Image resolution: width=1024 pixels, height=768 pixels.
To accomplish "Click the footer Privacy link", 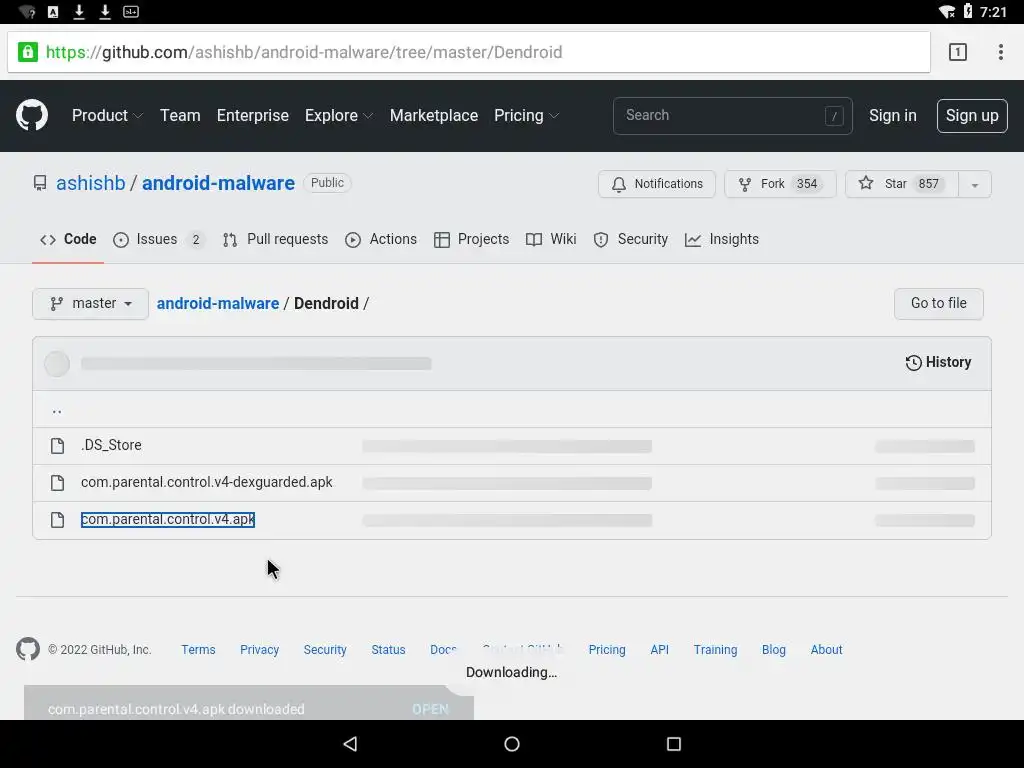I will (259, 650).
